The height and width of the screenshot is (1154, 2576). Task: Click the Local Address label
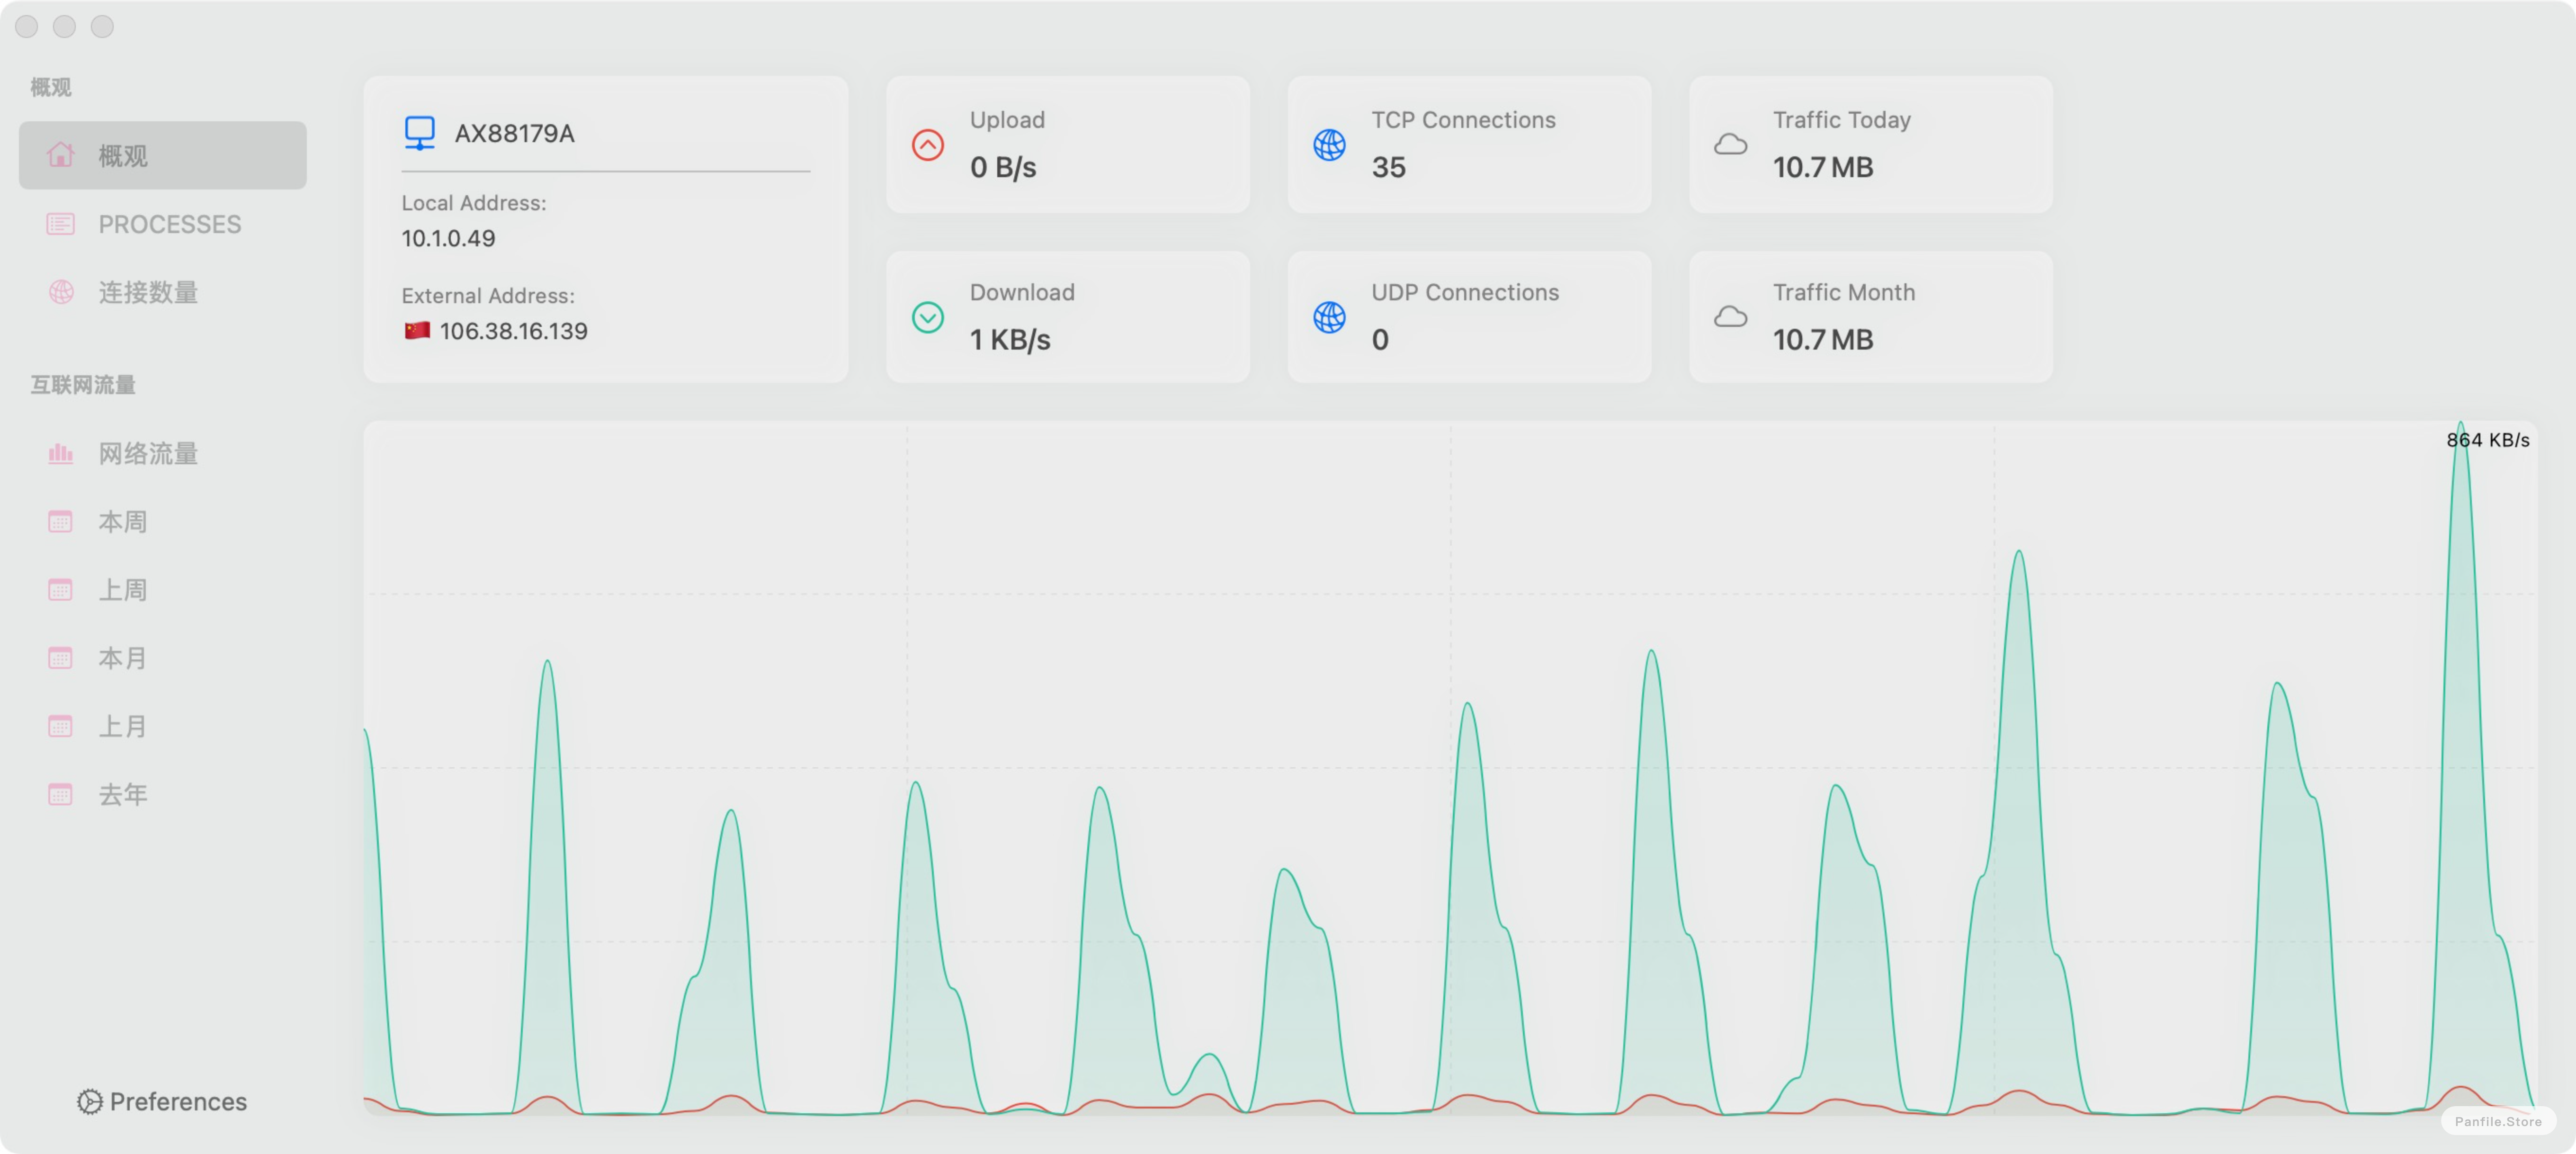pyautogui.click(x=473, y=203)
